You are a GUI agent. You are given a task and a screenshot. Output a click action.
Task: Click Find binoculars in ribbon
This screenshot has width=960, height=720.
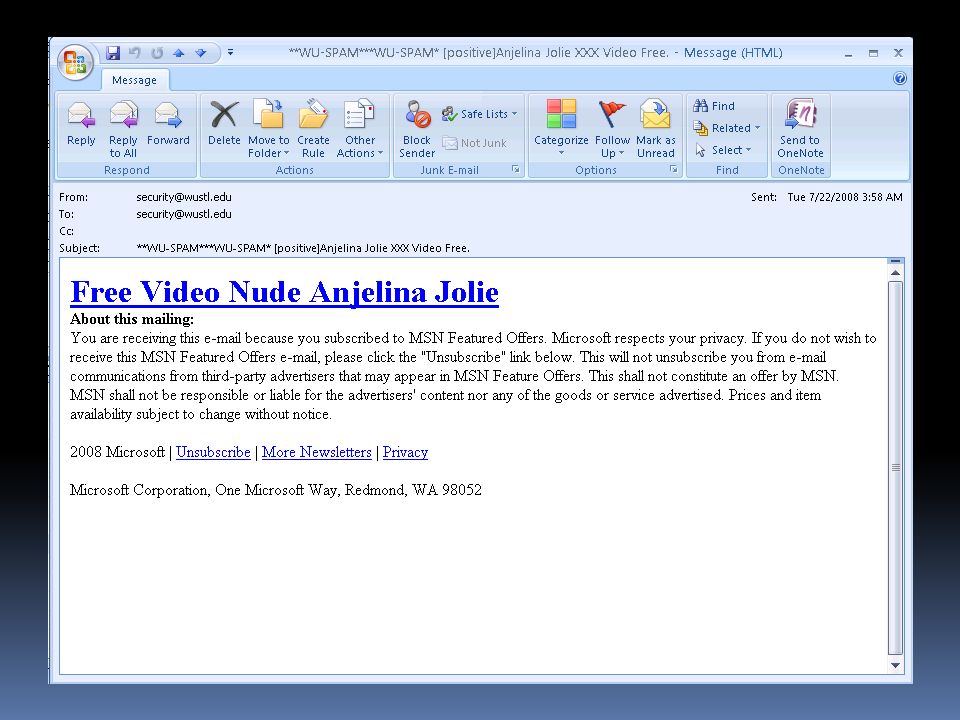click(x=714, y=106)
